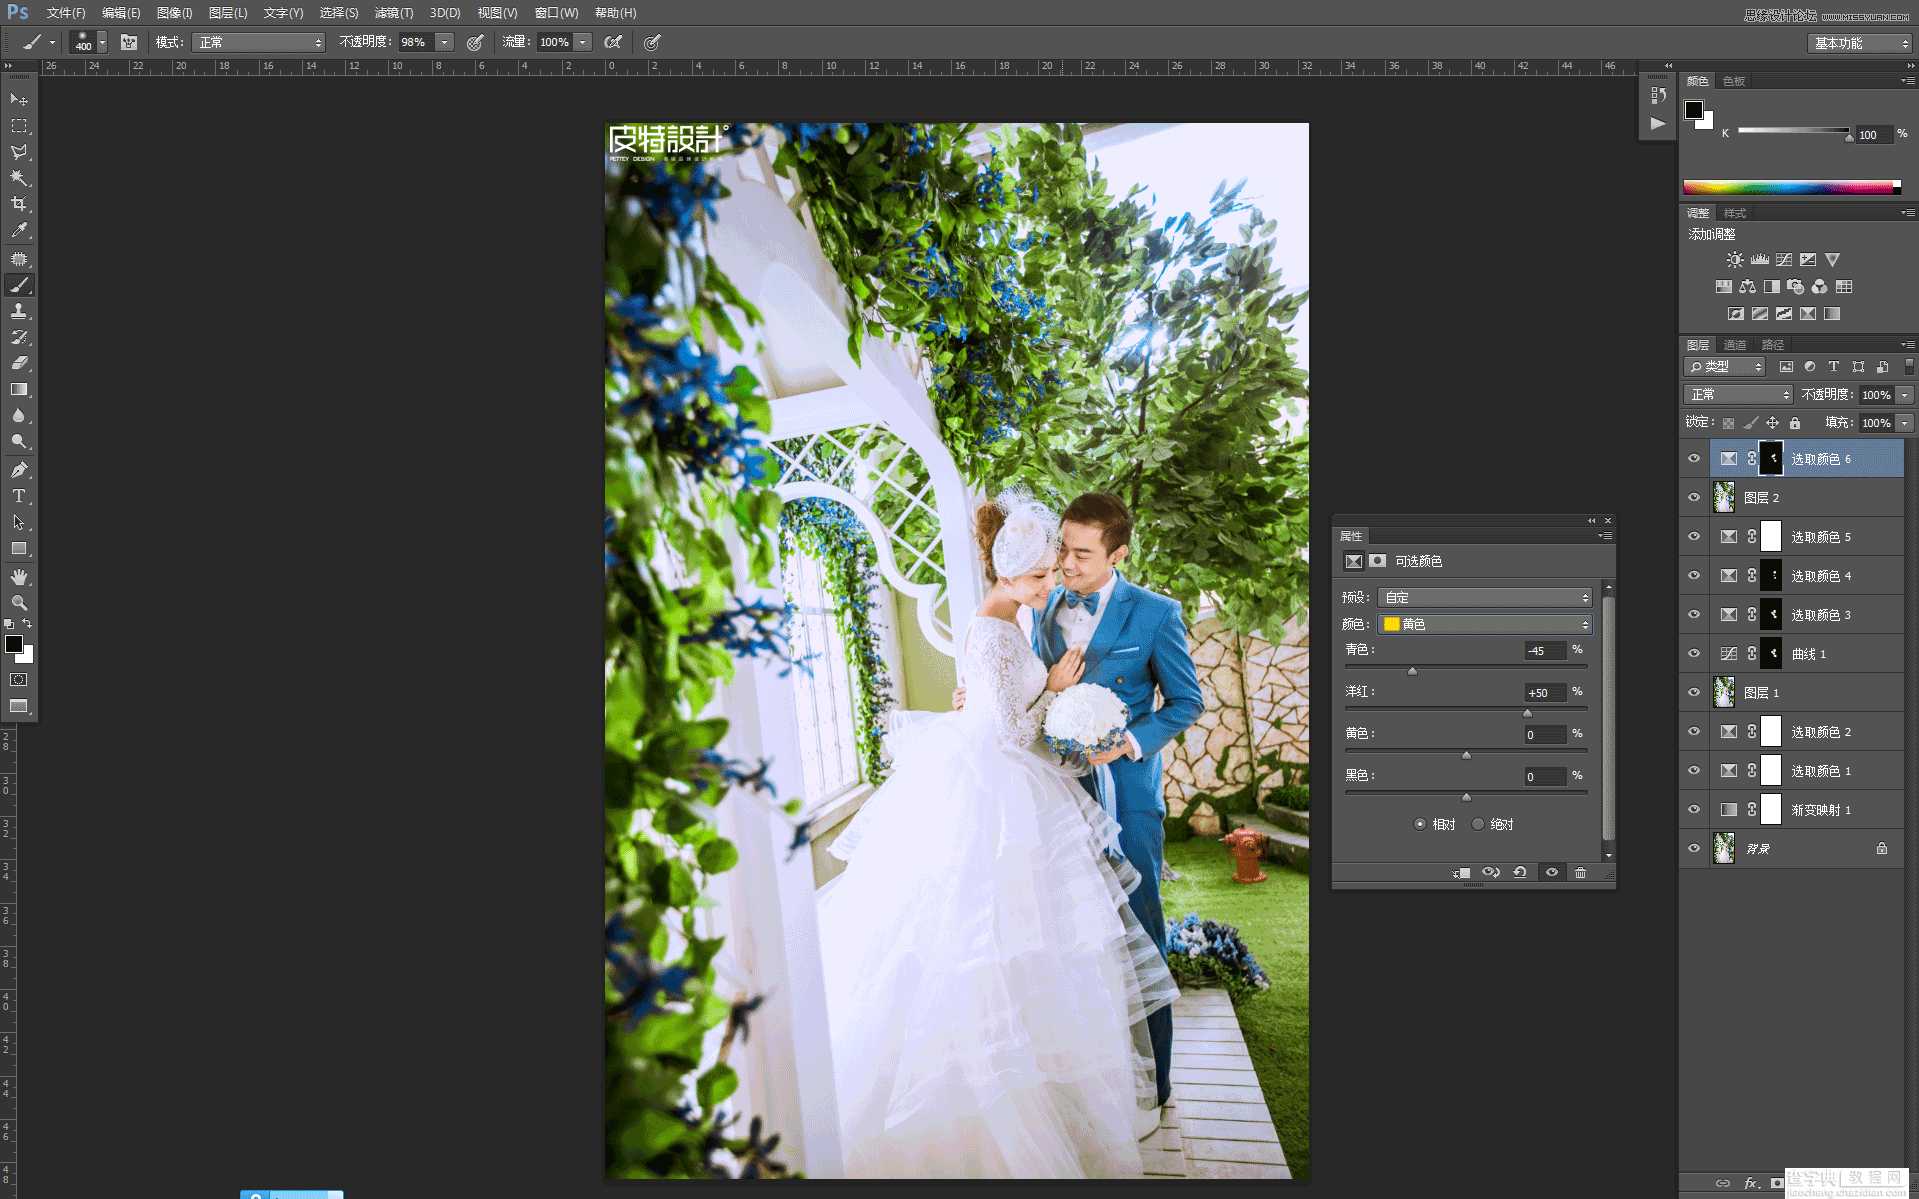The image size is (1919, 1199).
Task: Select the Path Selection tool
Action: (18, 522)
